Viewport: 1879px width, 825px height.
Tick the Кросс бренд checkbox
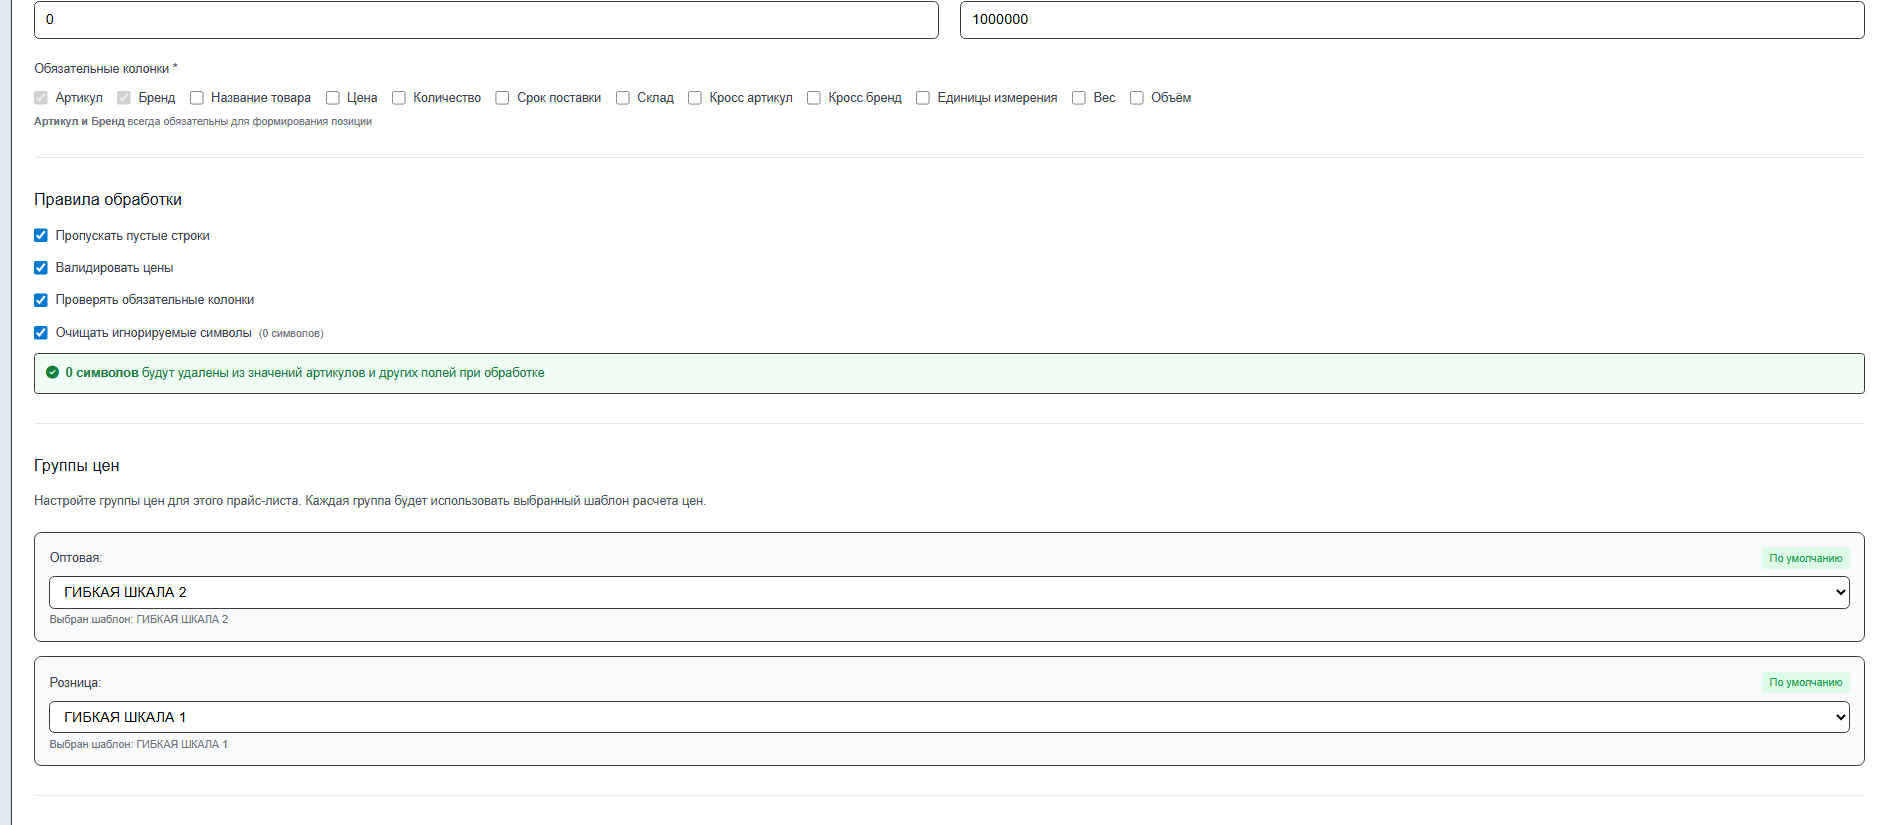coord(814,98)
